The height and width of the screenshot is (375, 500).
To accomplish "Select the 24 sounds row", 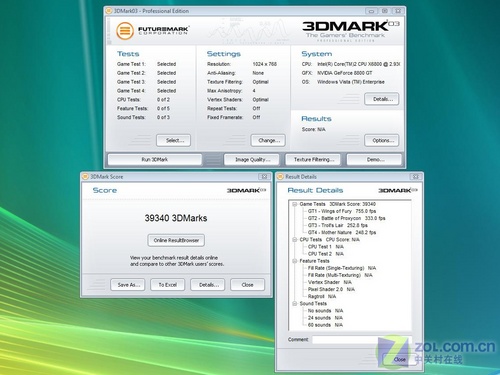I will pos(325,318).
